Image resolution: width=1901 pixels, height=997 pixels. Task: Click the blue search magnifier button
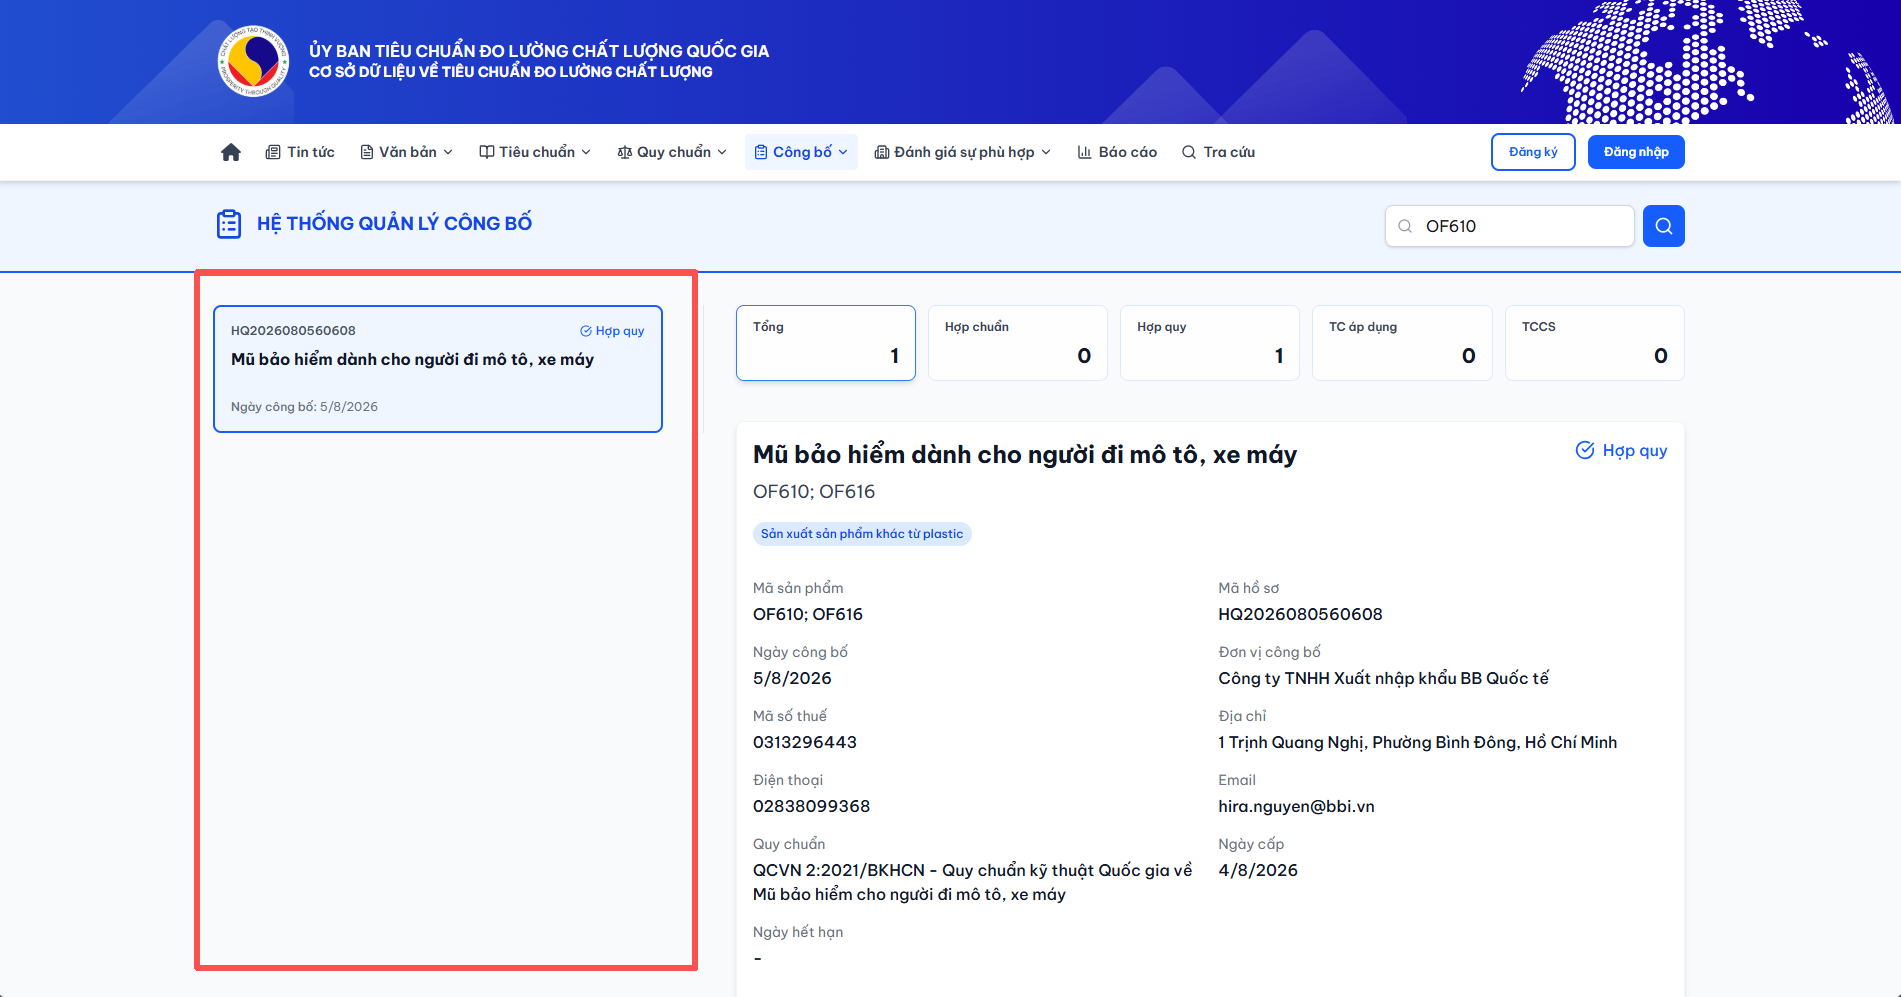point(1663,226)
